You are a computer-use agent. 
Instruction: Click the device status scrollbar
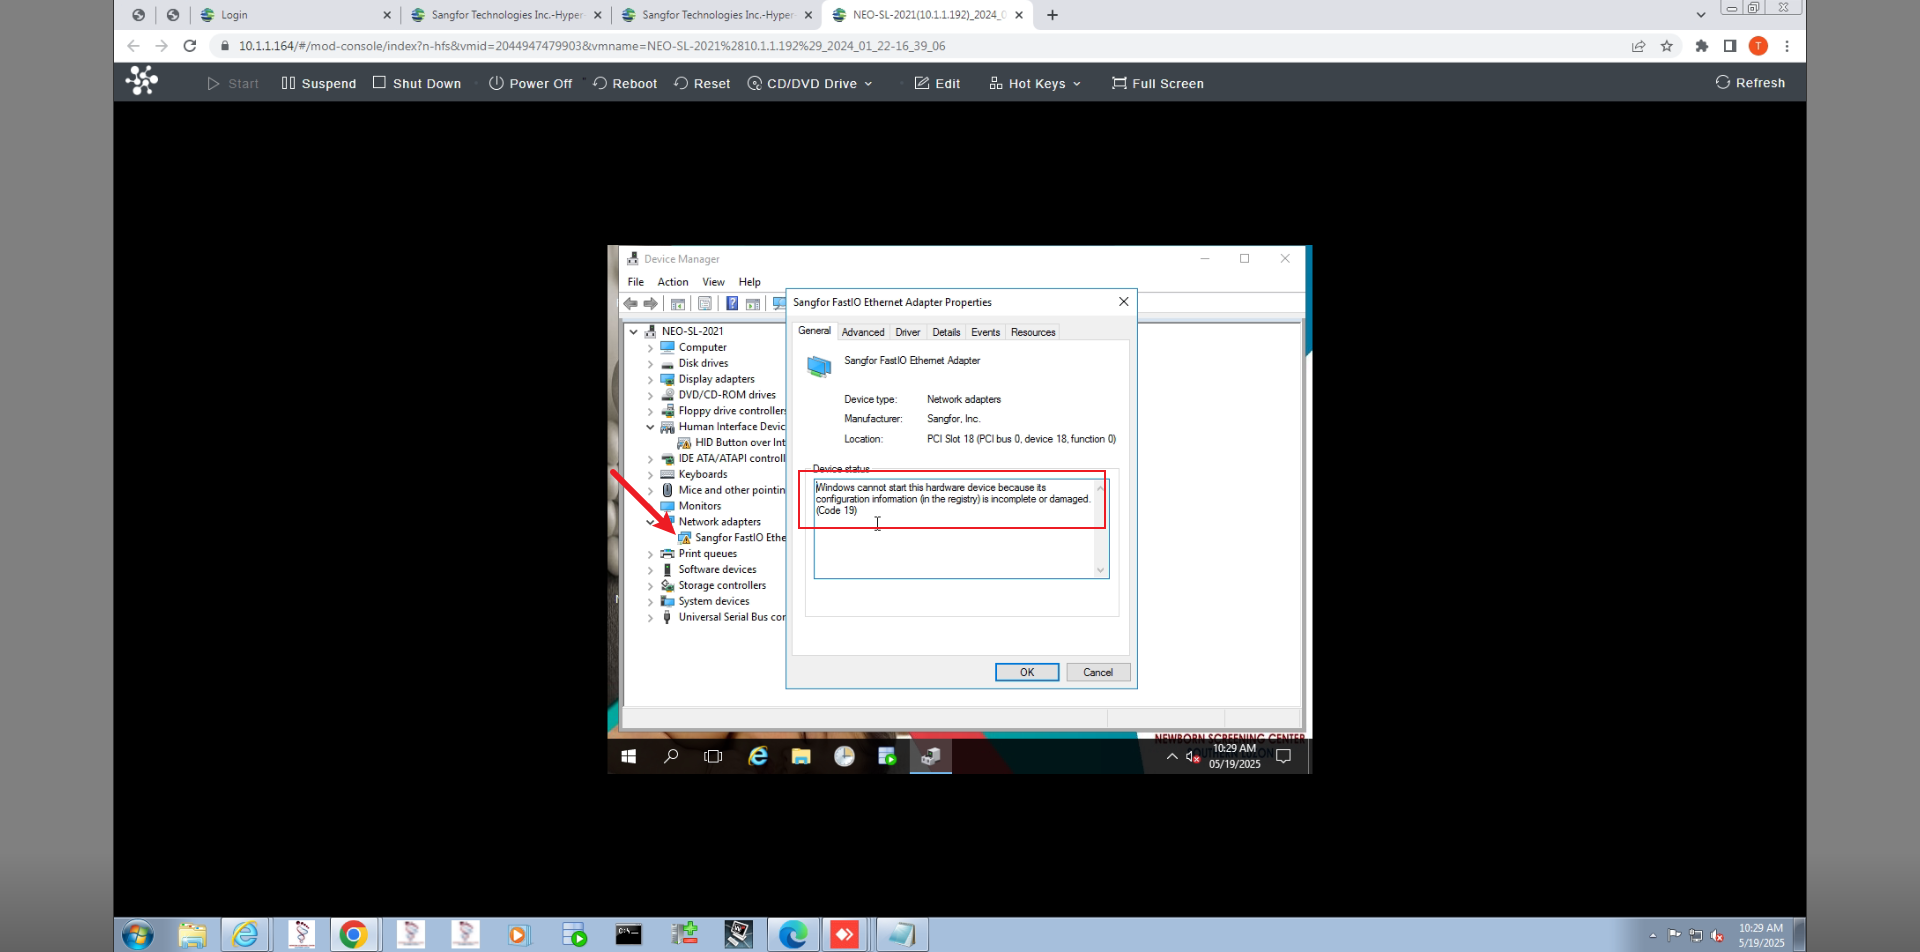(x=1100, y=529)
